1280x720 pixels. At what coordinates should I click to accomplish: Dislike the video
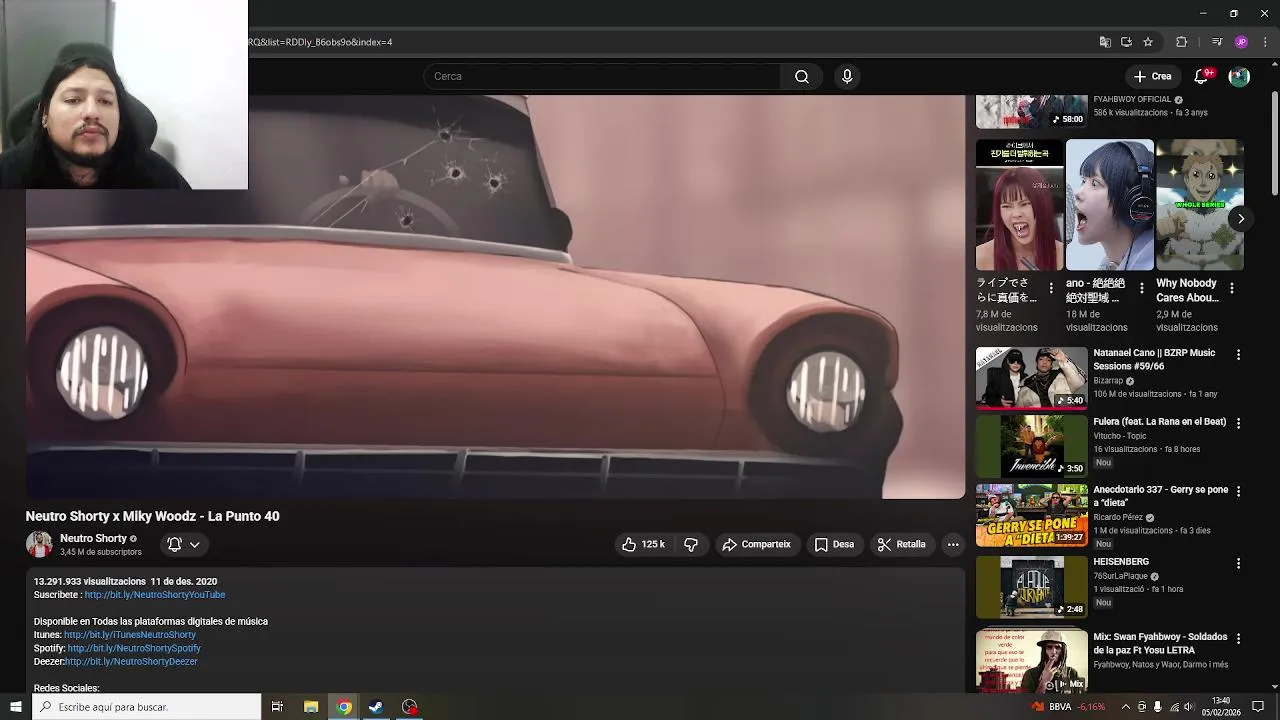pyautogui.click(x=690, y=544)
